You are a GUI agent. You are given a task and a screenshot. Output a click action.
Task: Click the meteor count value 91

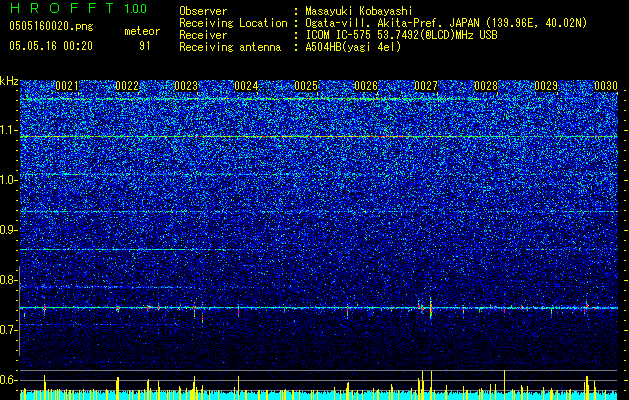[x=144, y=46]
